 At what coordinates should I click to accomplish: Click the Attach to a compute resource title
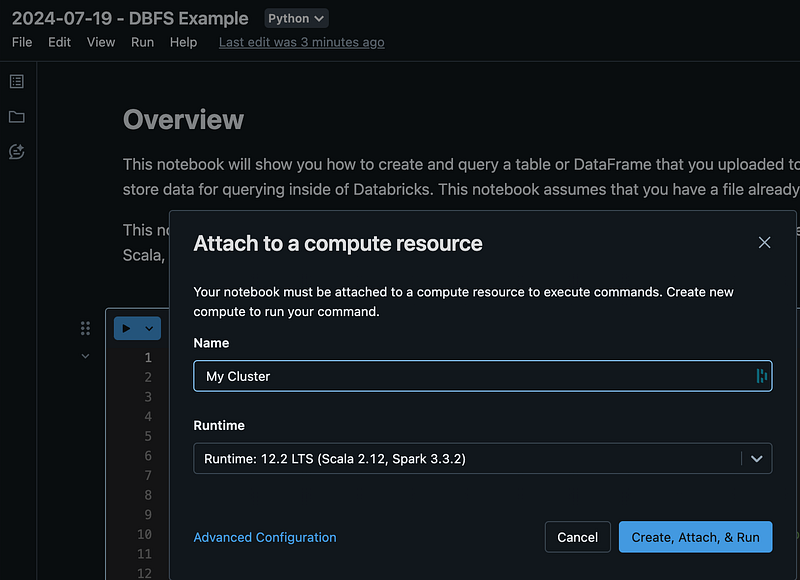[338, 243]
